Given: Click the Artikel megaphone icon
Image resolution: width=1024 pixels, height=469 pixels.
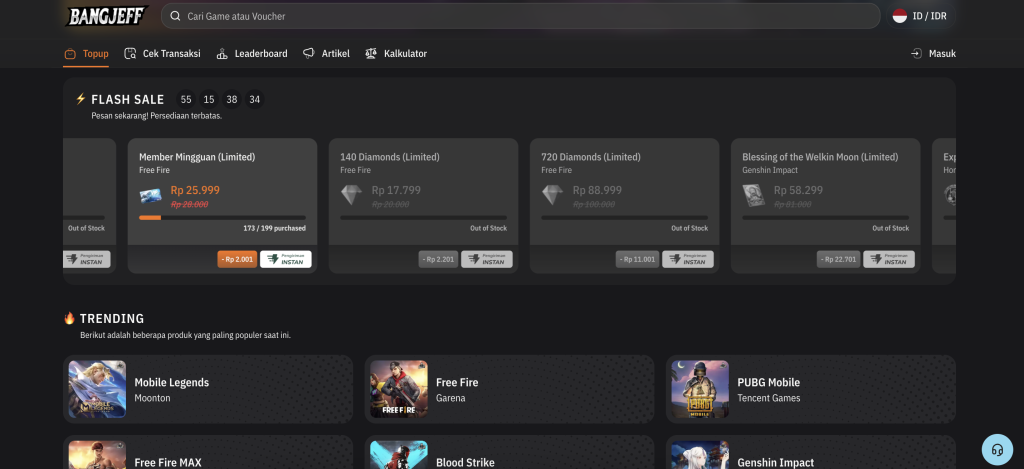Looking at the screenshot, I should (x=309, y=54).
